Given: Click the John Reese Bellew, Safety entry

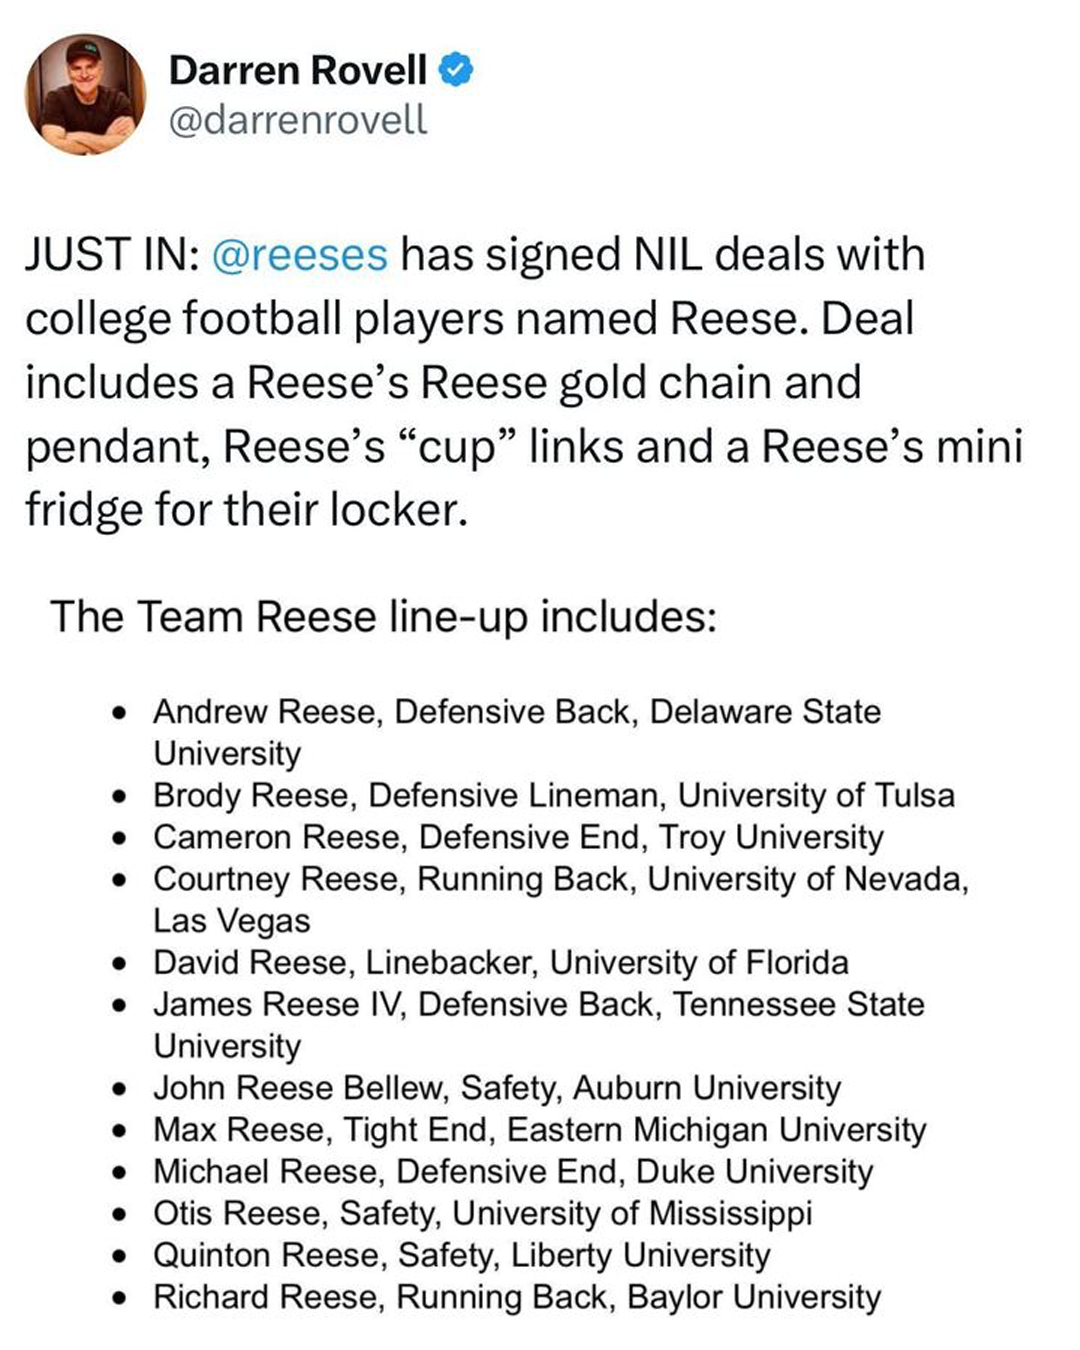Looking at the screenshot, I should pyautogui.click(x=496, y=1087).
